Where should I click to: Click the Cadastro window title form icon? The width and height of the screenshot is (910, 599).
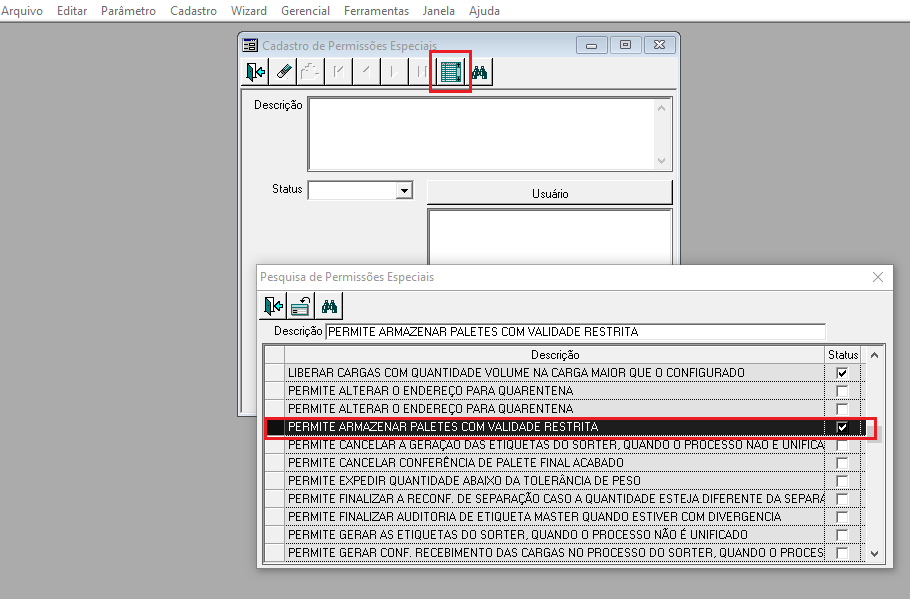point(250,45)
